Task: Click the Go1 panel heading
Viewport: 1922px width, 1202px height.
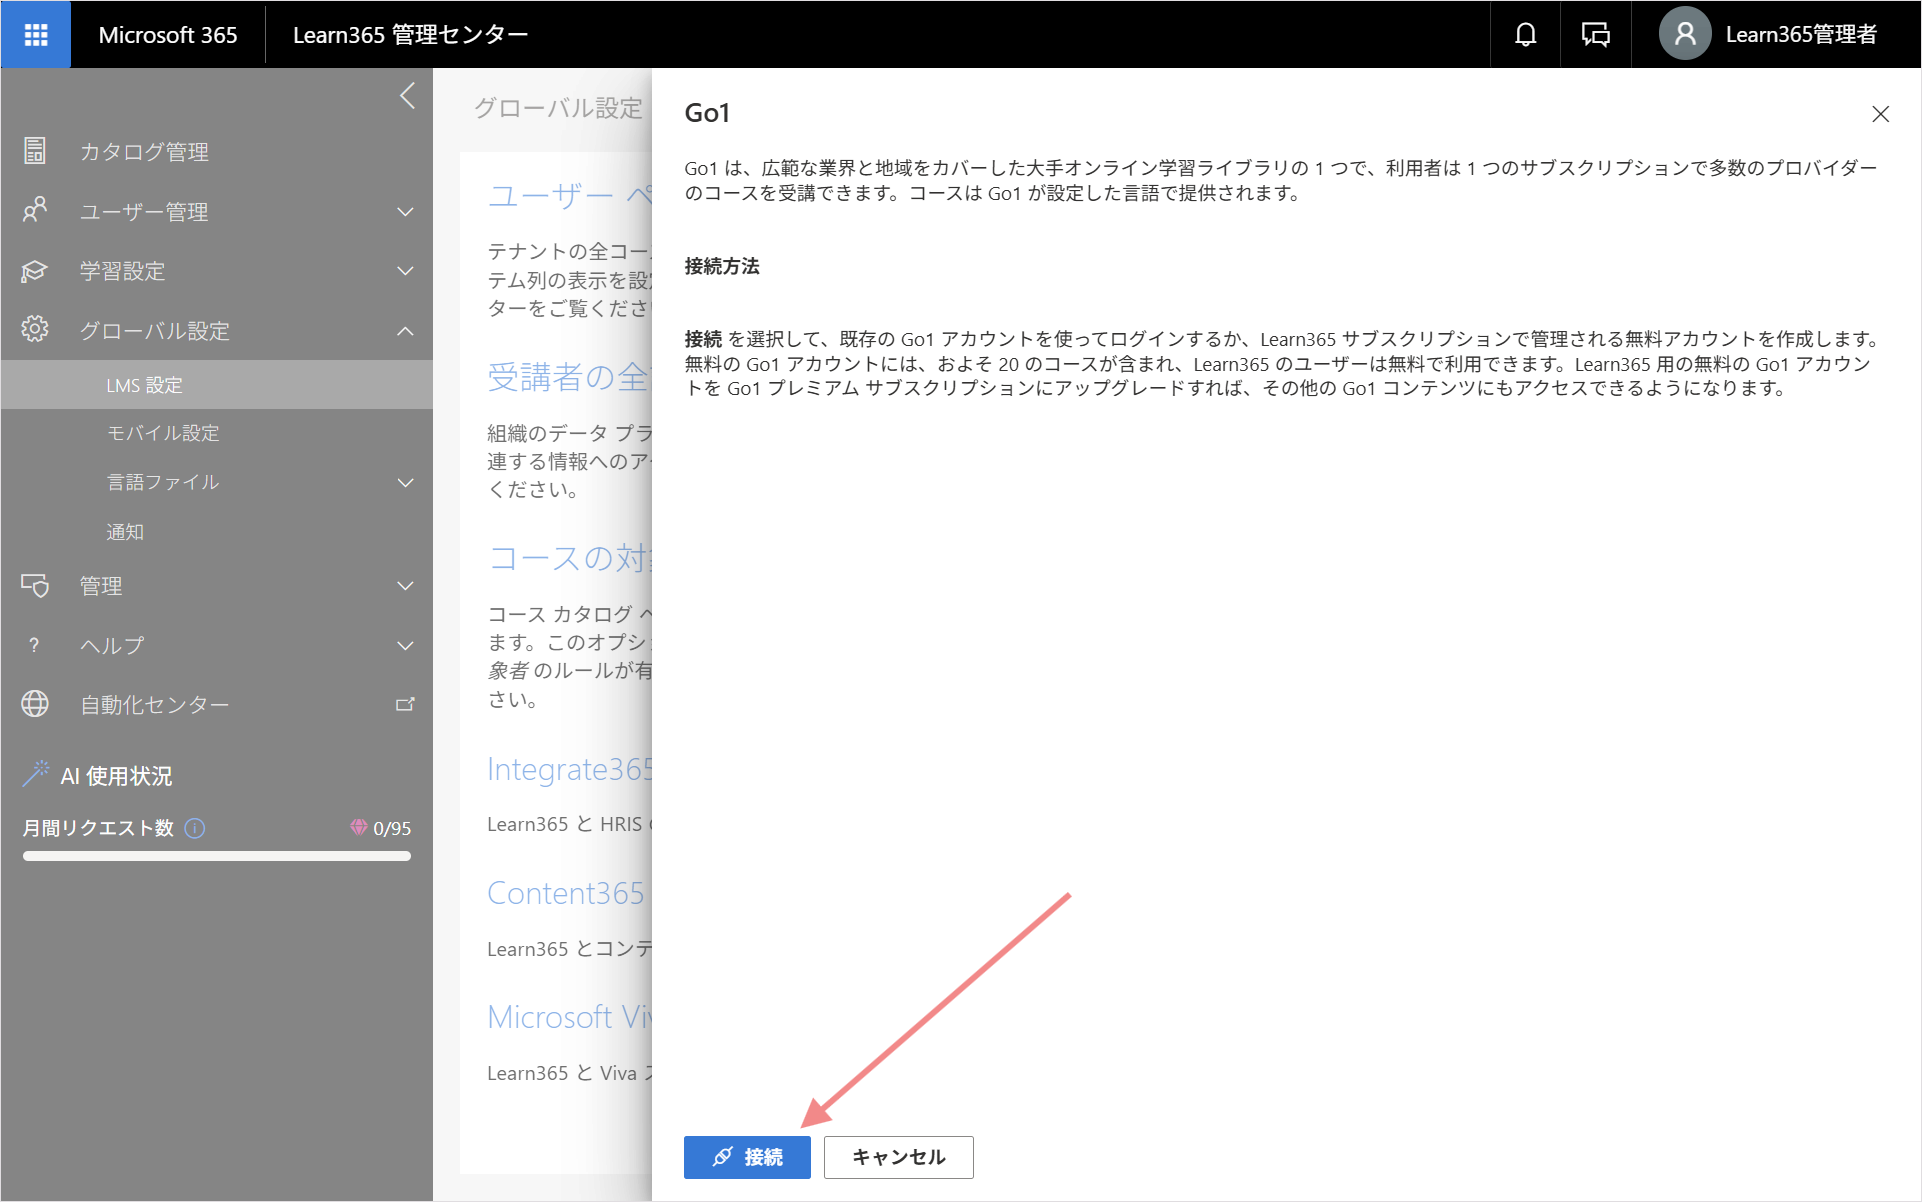Action: click(x=707, y=113)
